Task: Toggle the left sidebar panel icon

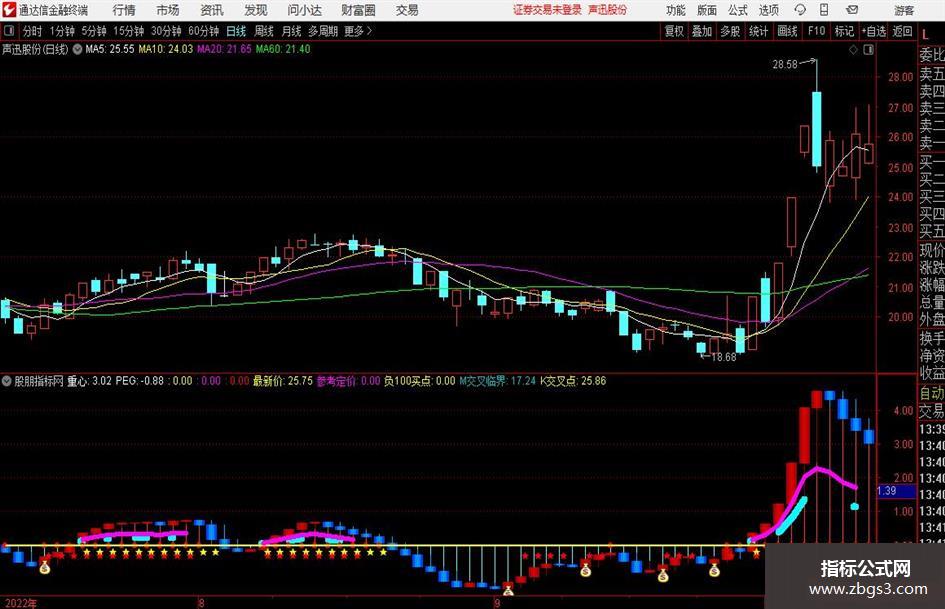Action: [x=8, y=31]
